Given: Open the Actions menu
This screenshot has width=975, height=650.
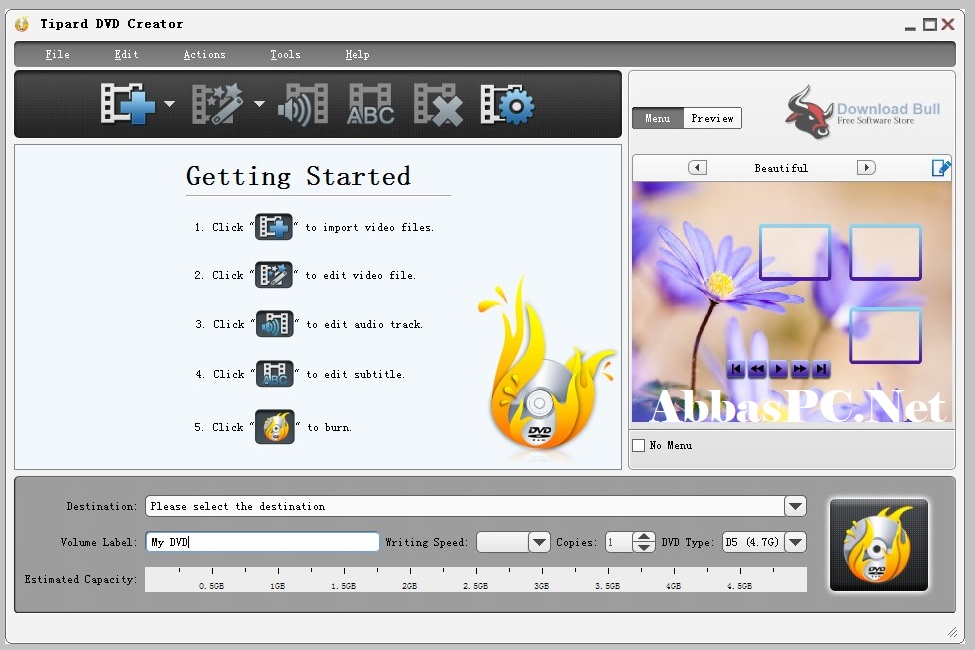Looking at the screenshot, I should tap(205, 55).
